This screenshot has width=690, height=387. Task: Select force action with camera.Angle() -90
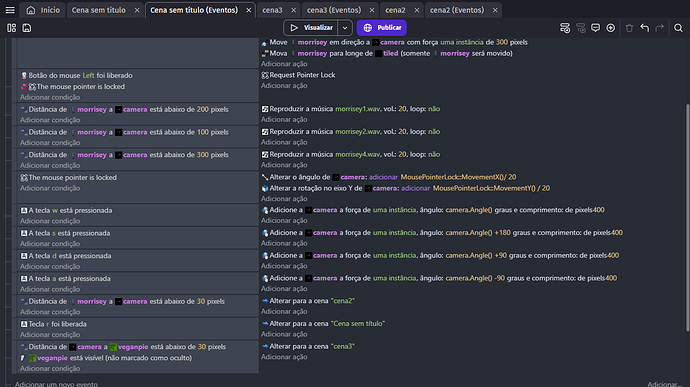(x=439, y=278)
